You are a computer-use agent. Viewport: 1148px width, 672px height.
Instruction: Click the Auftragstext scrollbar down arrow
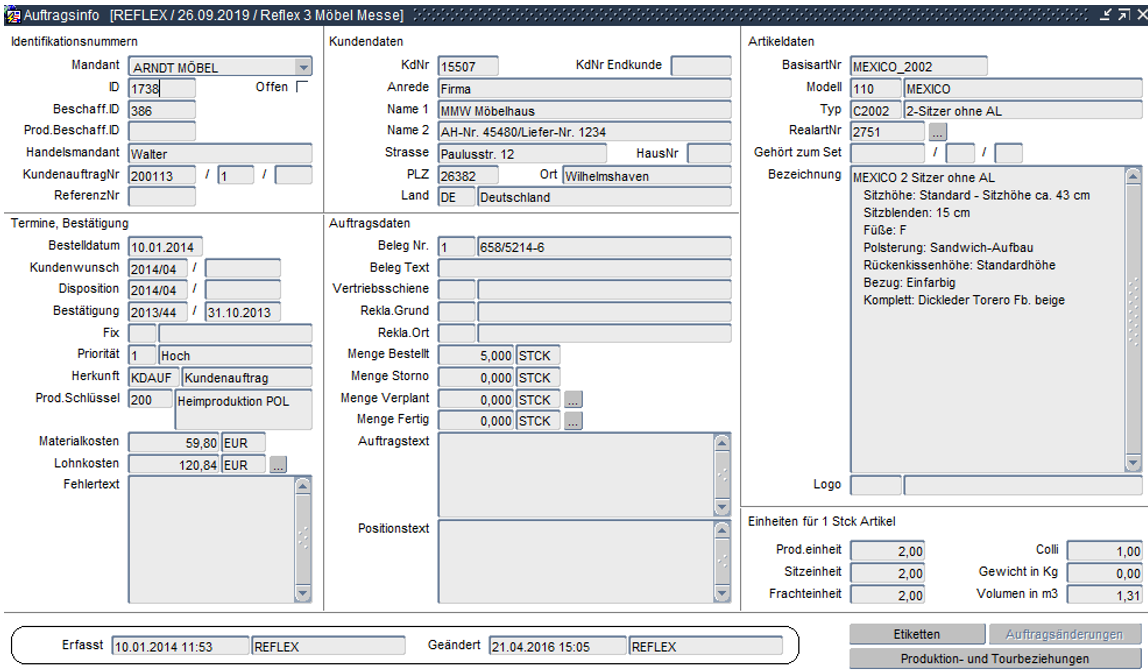(x=722, y=508)
